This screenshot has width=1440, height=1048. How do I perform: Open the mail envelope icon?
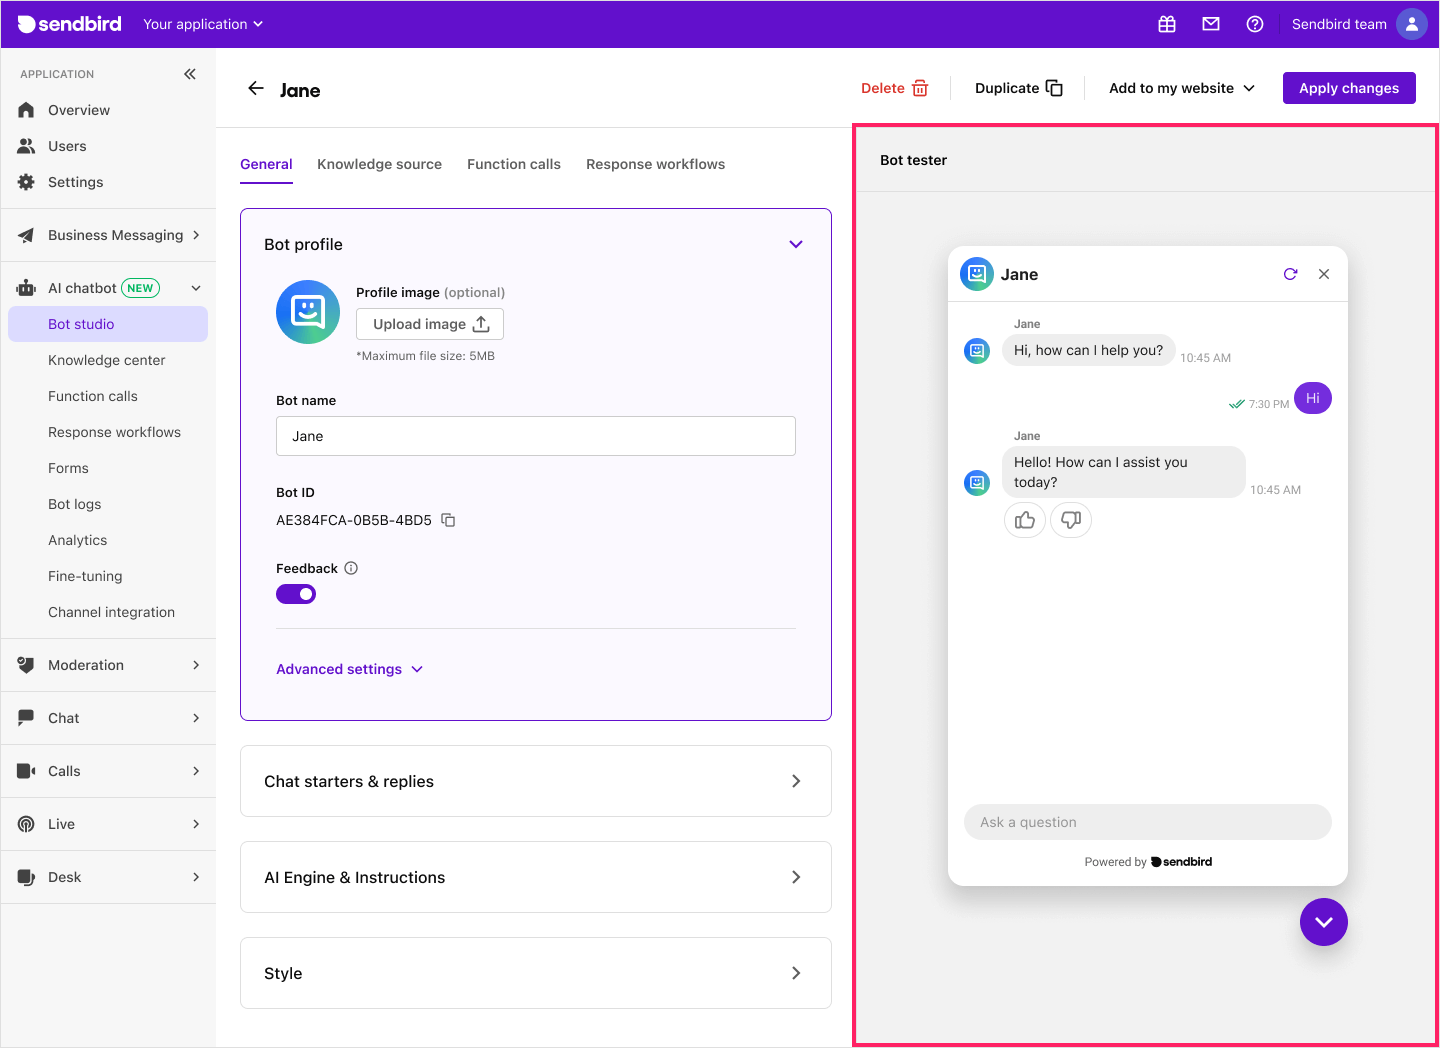tap(1211, 24)
